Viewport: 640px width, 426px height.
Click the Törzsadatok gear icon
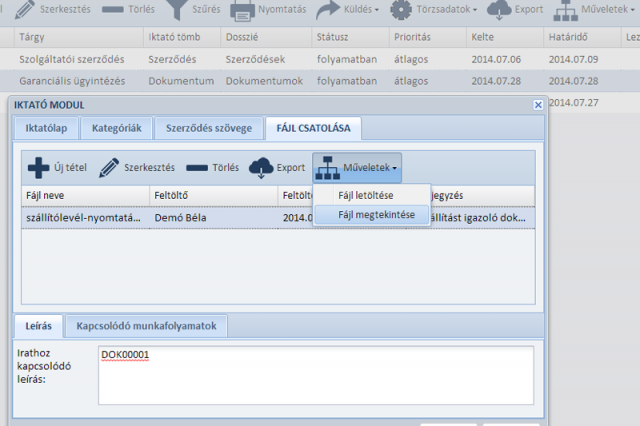(x=401, y=9)
